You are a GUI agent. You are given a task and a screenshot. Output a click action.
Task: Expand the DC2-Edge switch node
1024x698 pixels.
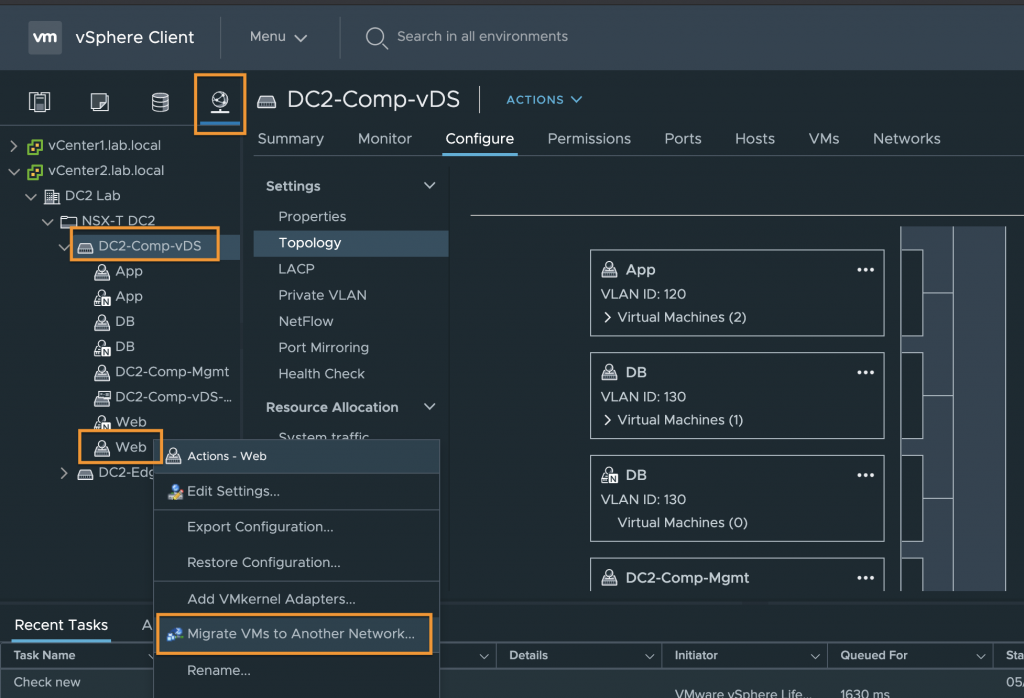[x=63, y=473]
